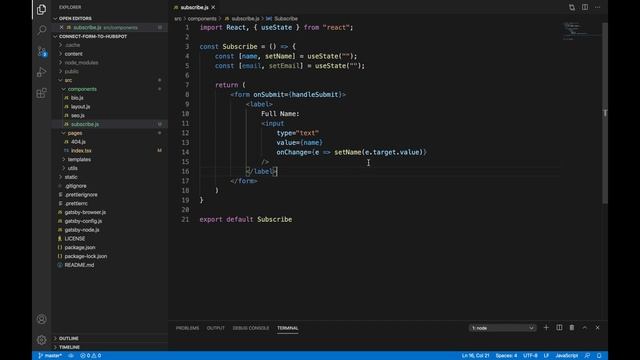Open gatsby-browser.js file
Image resolution: width=640 pixels, height=360 pixels.
point(85,212)
